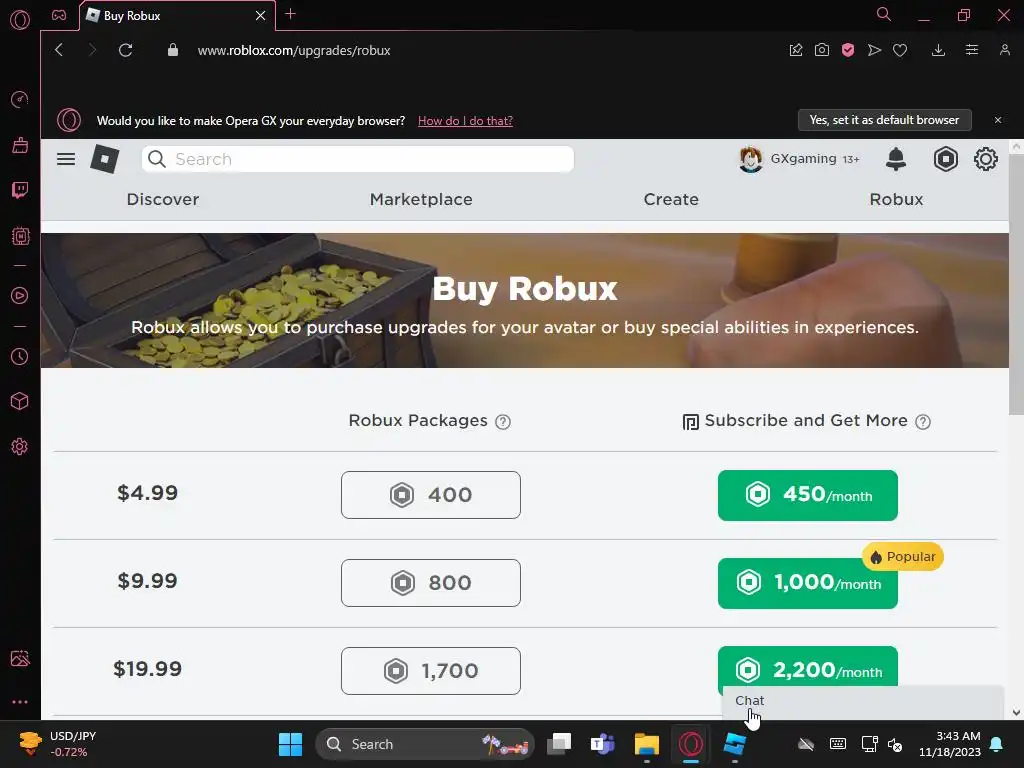
Task: Buy the 400 Robux package
Action: pyautogui.click(x=431, y=495)
